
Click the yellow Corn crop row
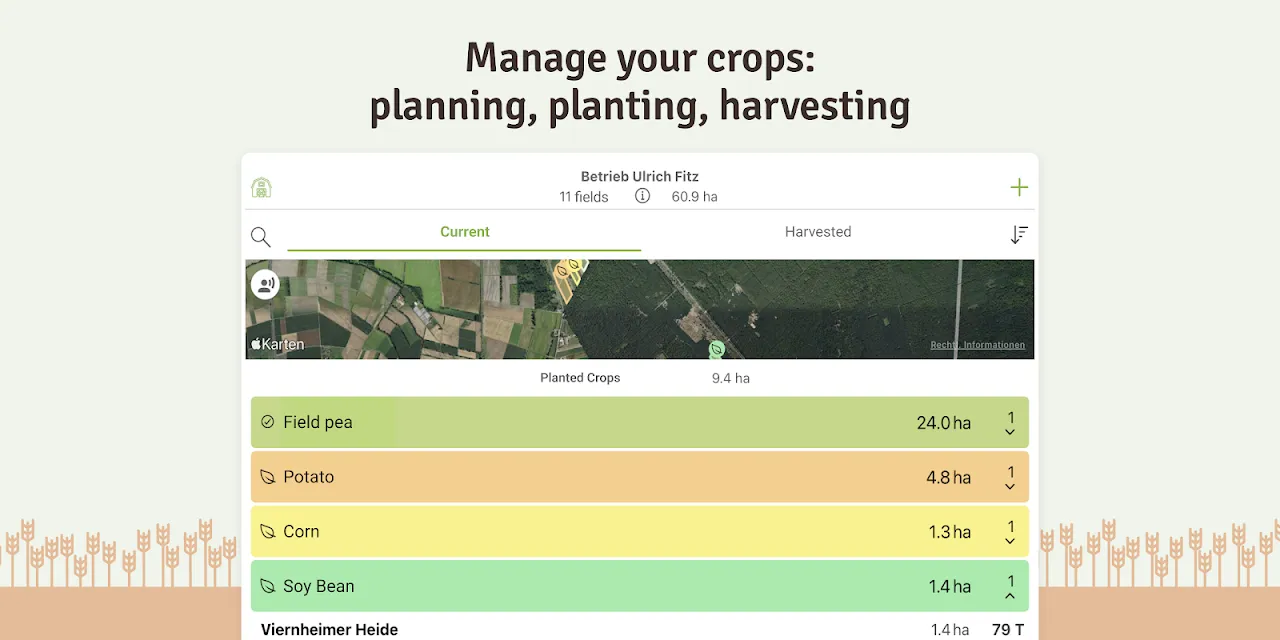(x=600, y=532)
